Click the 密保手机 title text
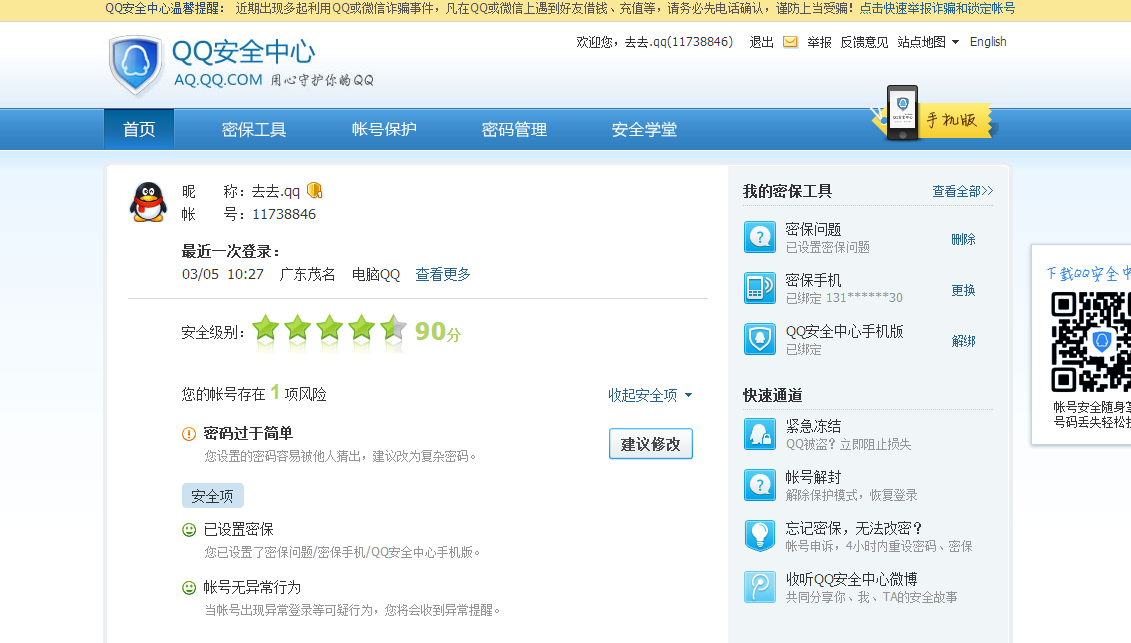This screenshot has width=1131, height=643. tap(813, 280)
